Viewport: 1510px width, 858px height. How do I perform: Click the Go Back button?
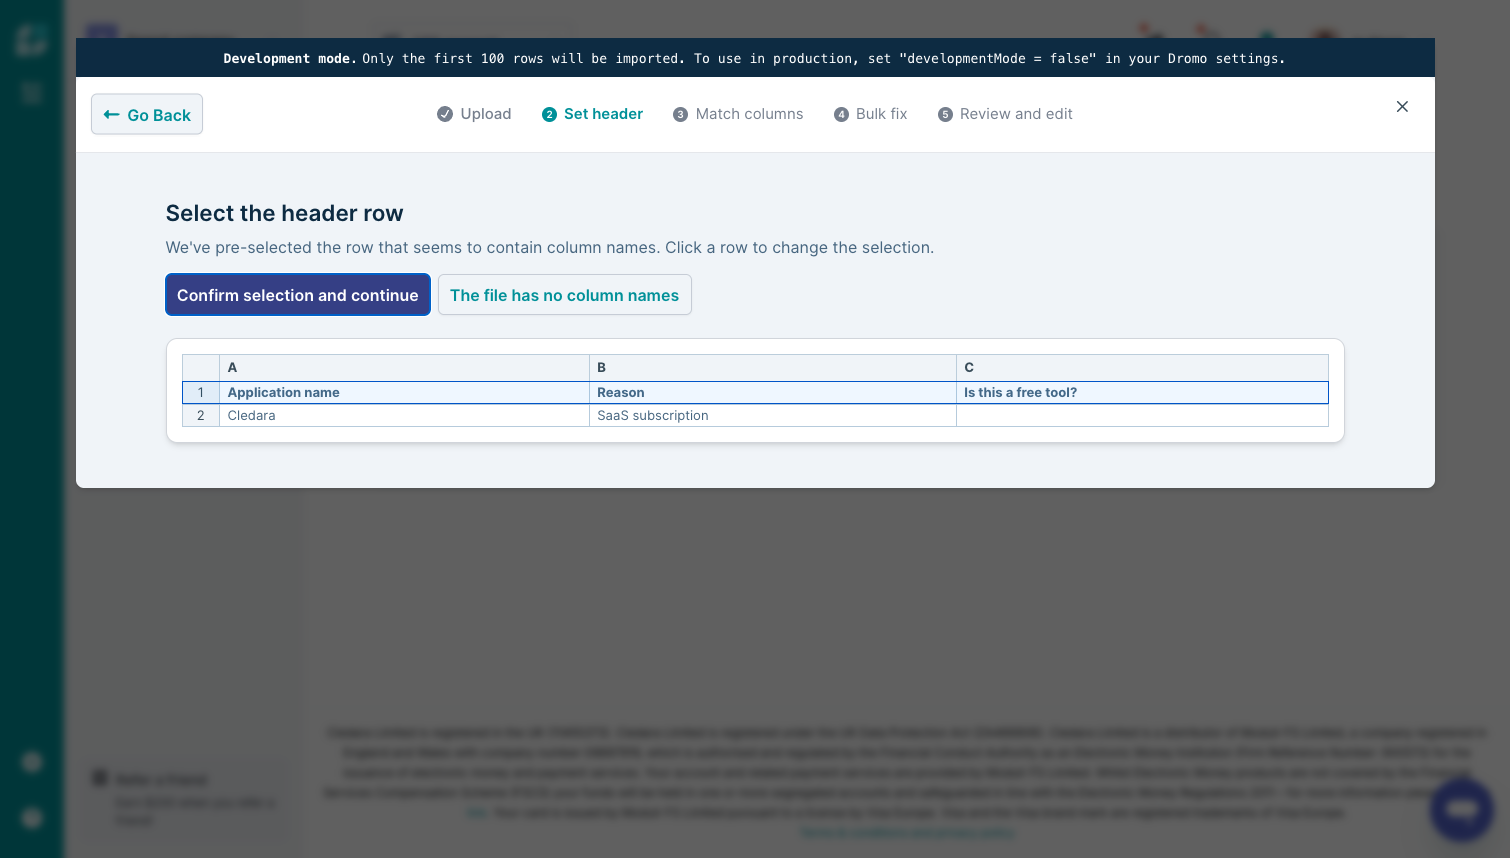[147, 114]
